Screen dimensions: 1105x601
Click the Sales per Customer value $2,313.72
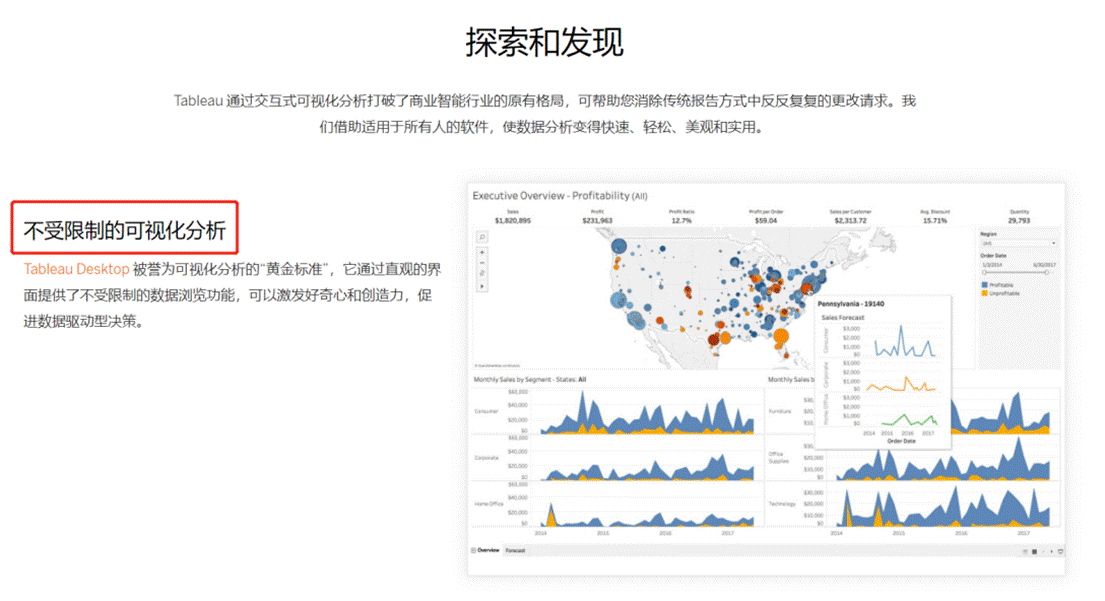[851, 221]
